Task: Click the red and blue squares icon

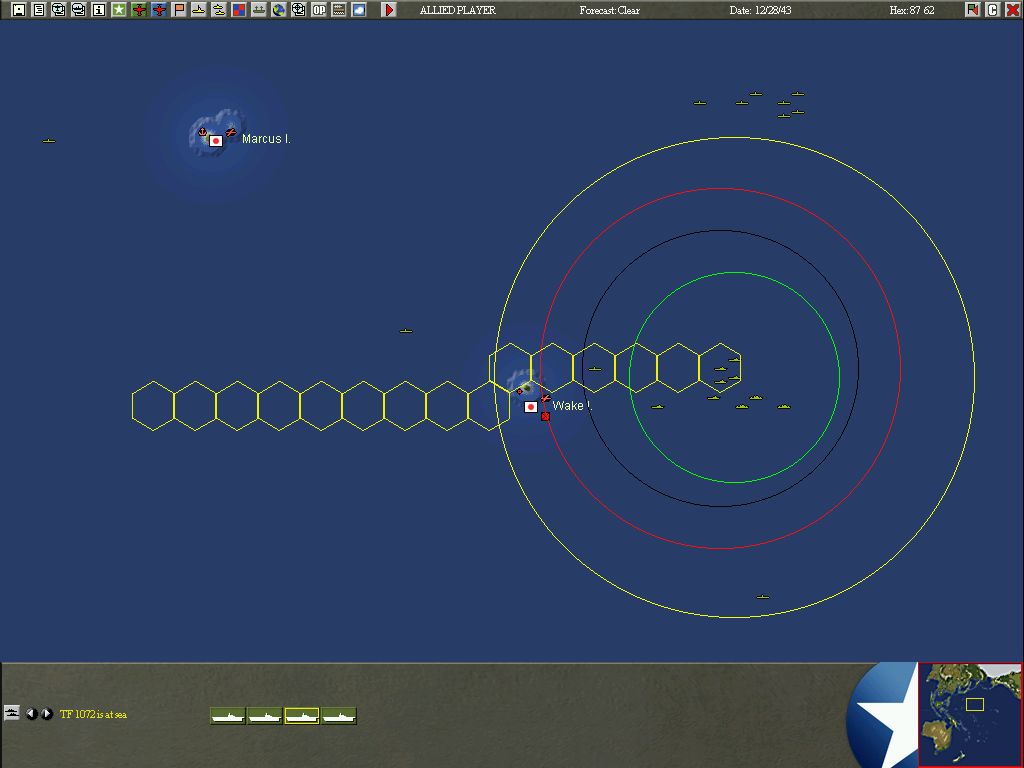Action: point(239,10)
